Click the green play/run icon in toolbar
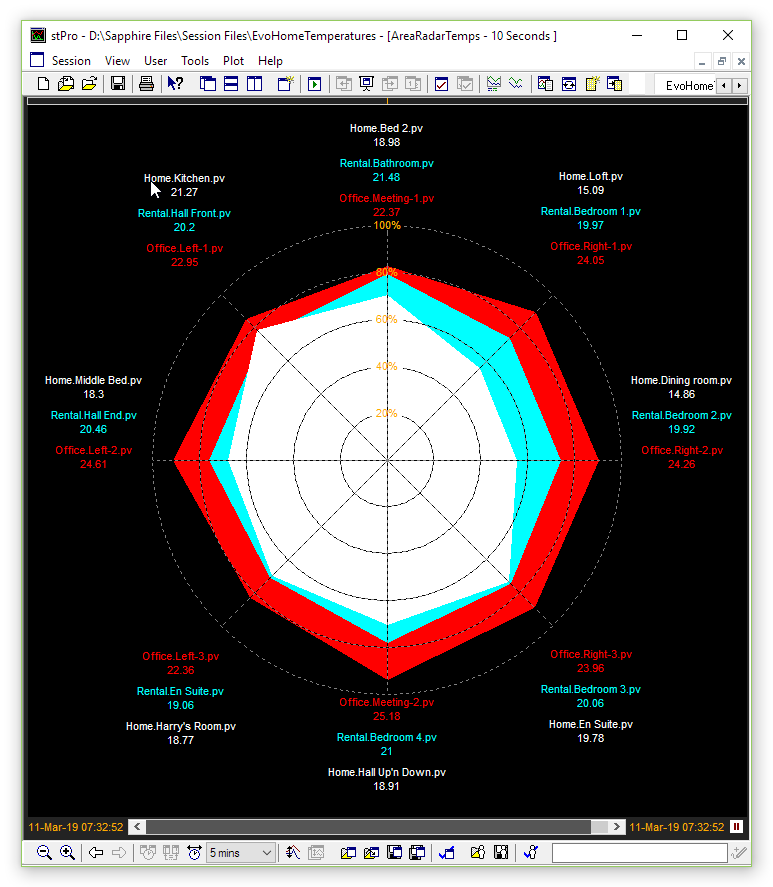This screenshot has height=887, width=773. point(314,84)
